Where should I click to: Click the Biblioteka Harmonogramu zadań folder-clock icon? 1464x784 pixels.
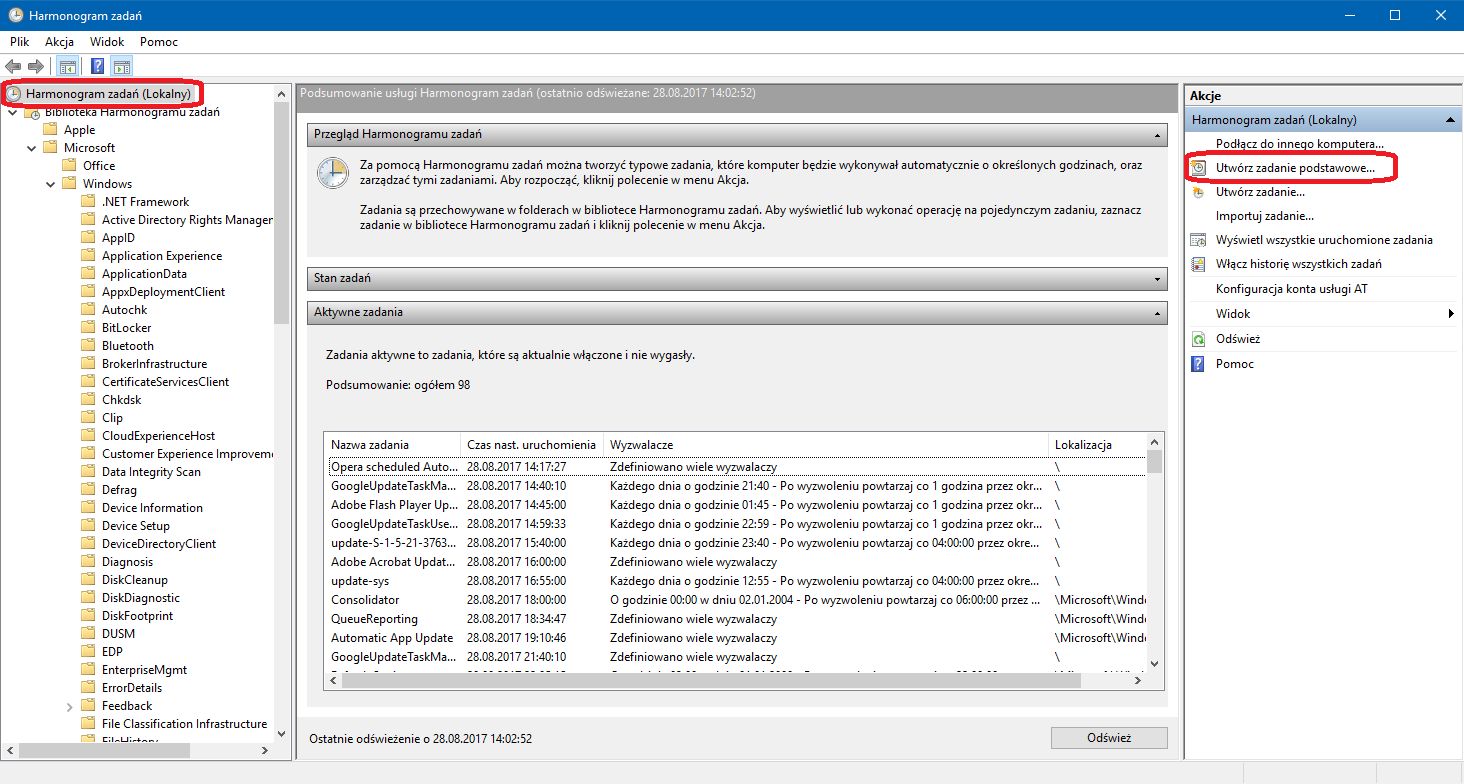pyautogui.click(x=33, y=112)
